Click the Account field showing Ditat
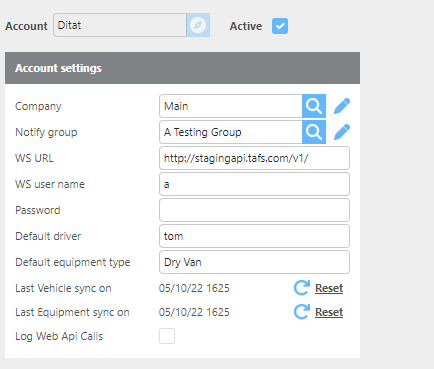The height and width of the screenshot is (369, 434). click(x=120, y=25)
